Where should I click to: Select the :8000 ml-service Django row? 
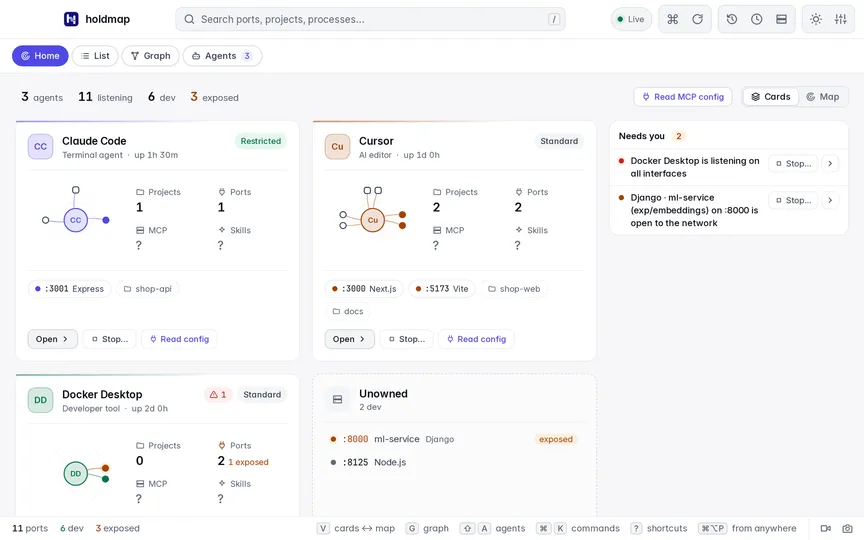coord(454,439)
